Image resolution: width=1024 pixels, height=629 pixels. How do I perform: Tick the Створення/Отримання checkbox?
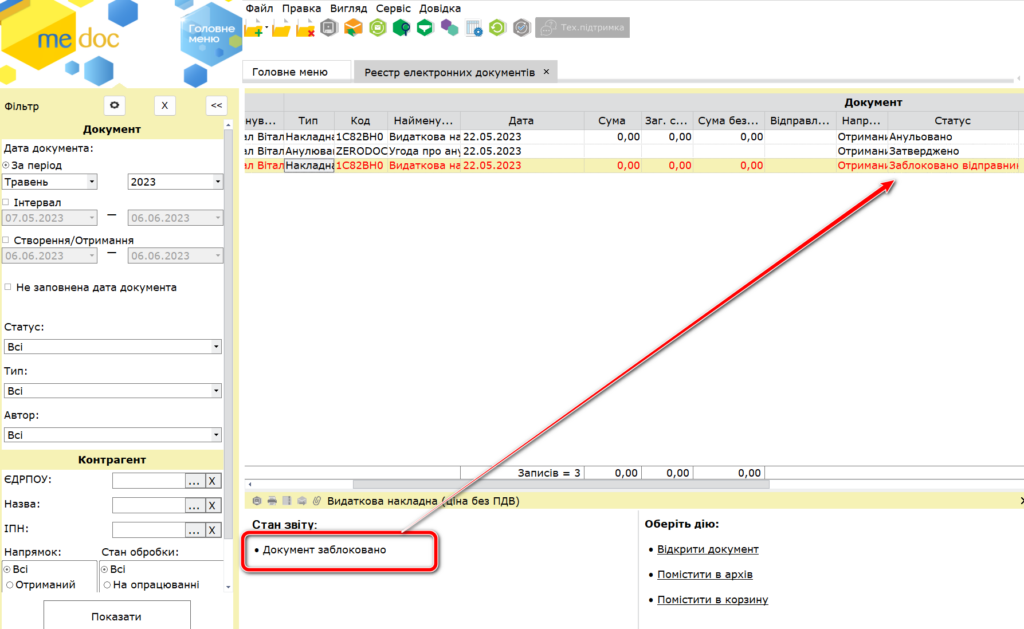[x=6, y=240]
